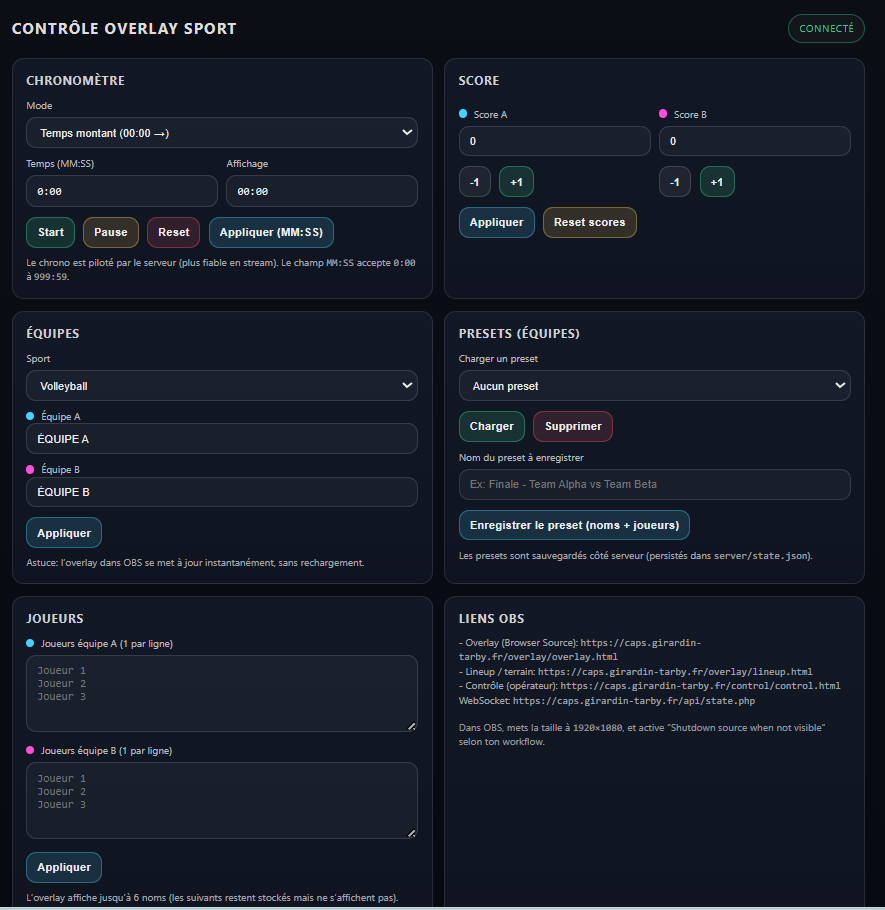885x910 pixels.
Task: Decrease Score B by one
Action: pyautogui.click(x=674, y=182)
